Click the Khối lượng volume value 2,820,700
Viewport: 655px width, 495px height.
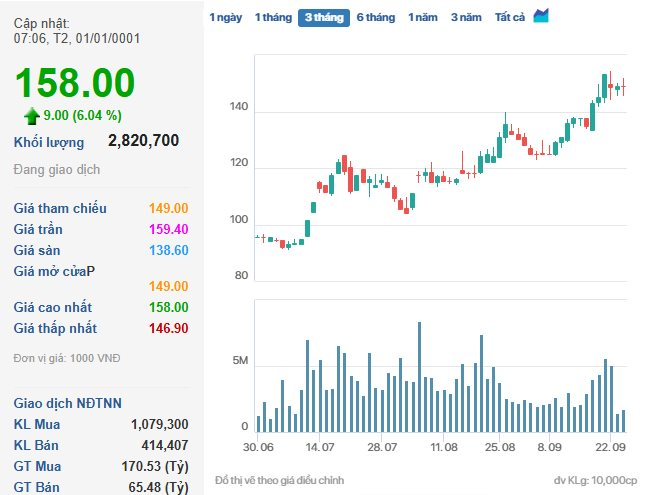[x=143, y=141]
